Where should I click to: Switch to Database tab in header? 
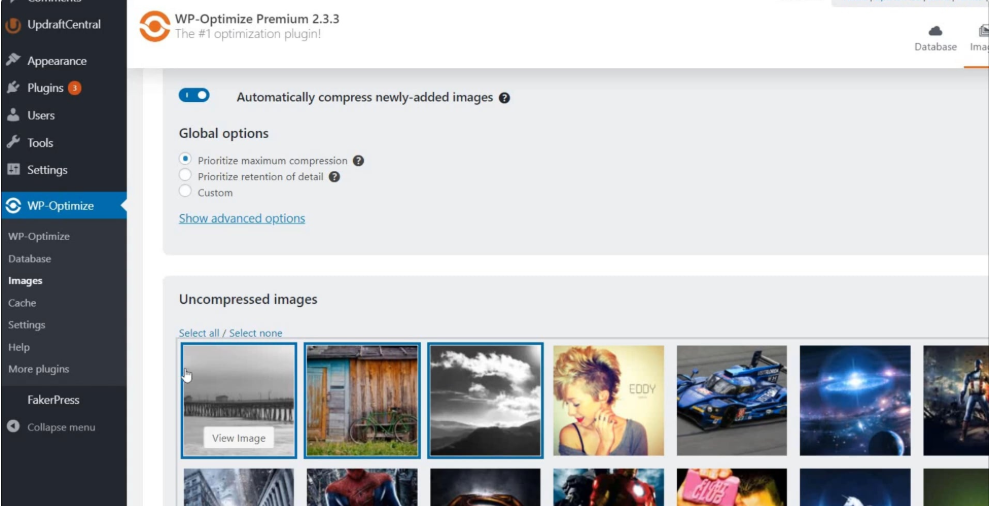[x=935, y=38]
